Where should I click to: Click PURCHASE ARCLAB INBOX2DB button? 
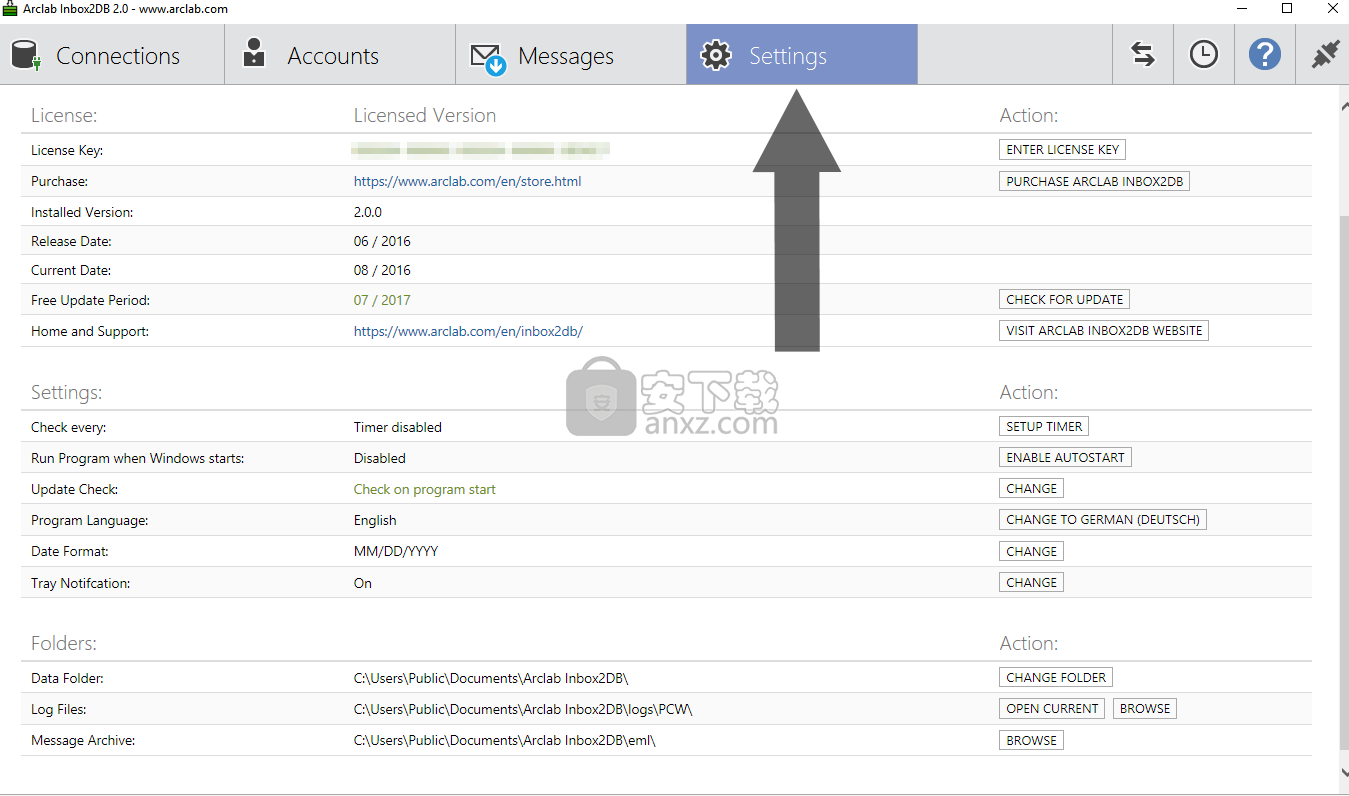(x=1094, y=181)
